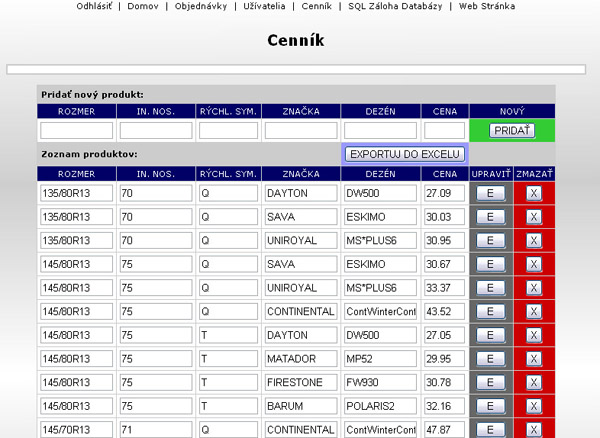Edit the UNIROYAL MS*PLUS6 30.95 row

pos(490,241)
